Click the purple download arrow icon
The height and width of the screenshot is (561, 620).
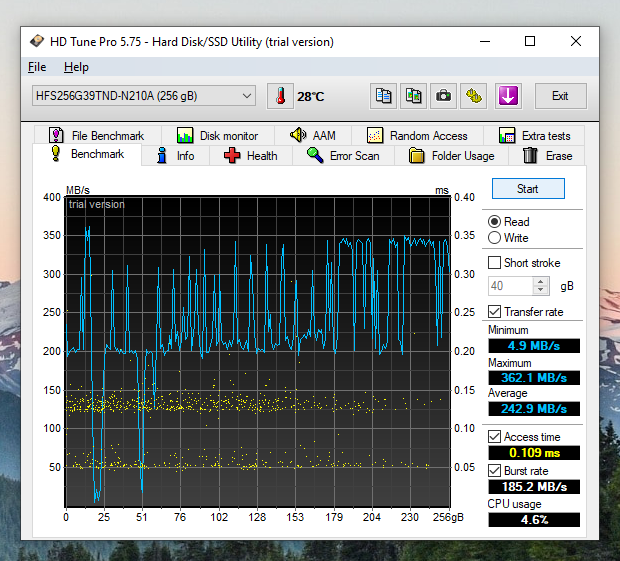[x=508, y=96]
